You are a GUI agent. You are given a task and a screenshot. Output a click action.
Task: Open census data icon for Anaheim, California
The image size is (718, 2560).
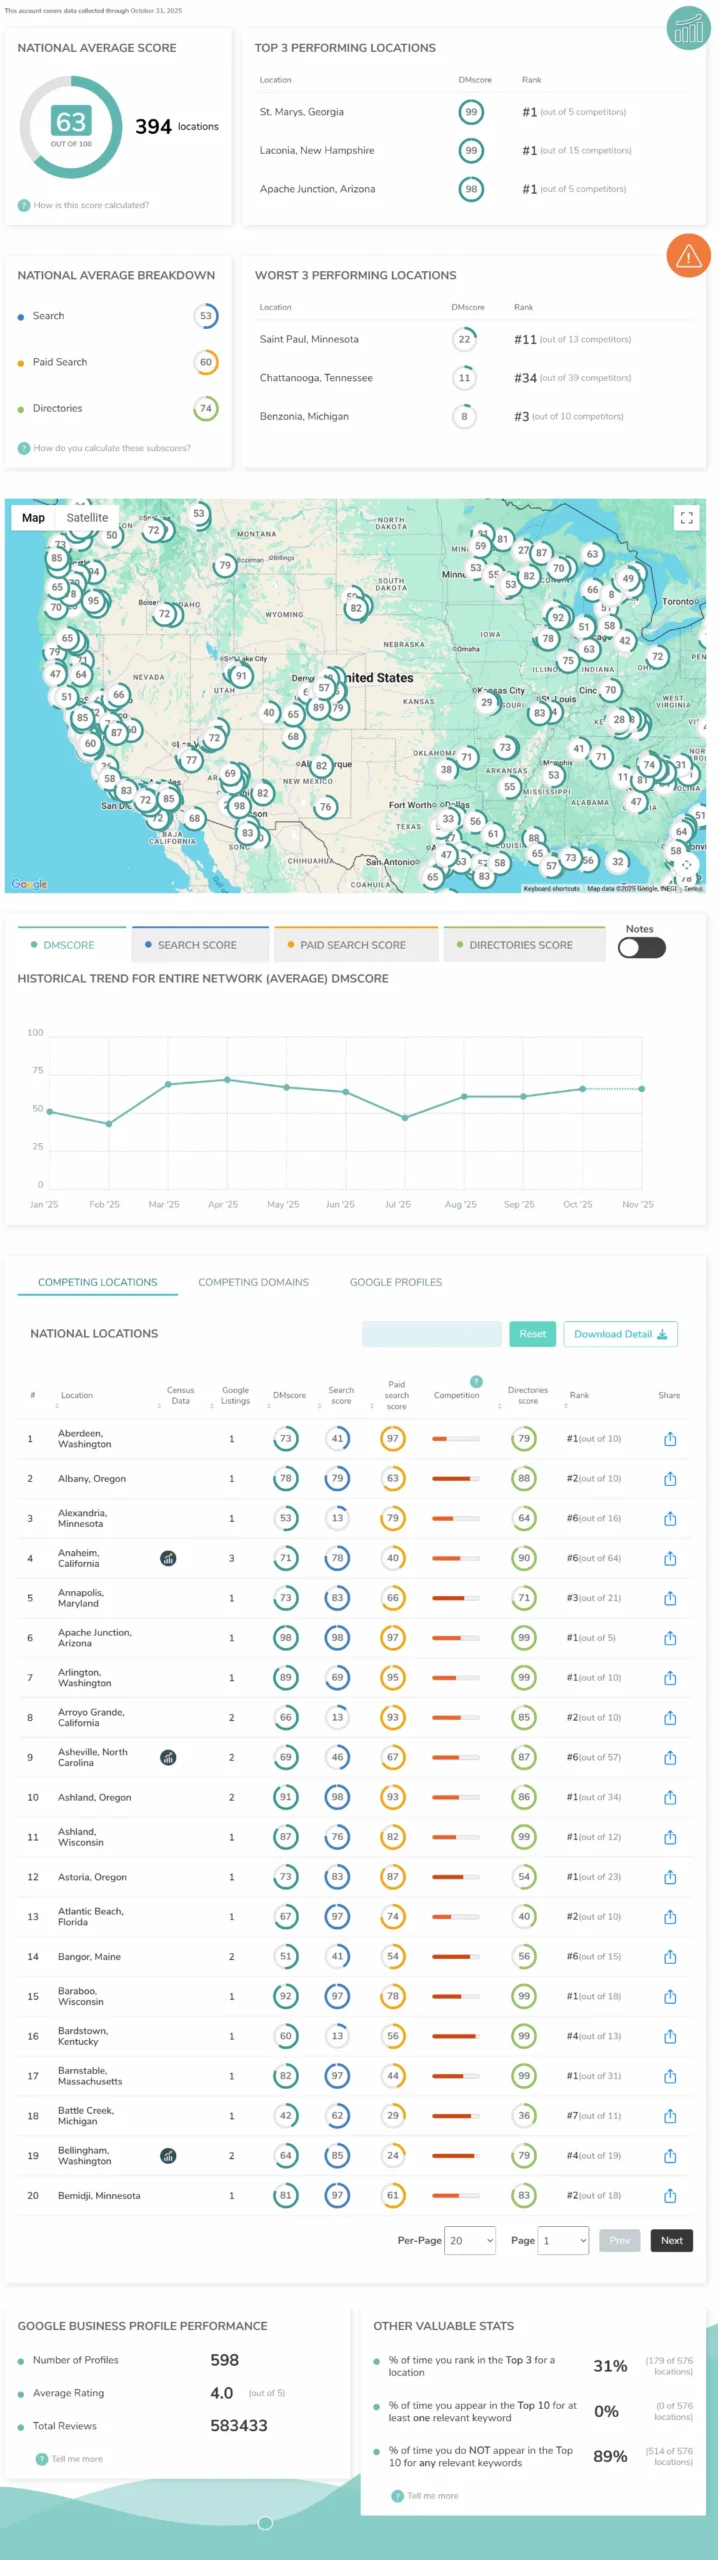(x=169, y=1558)
